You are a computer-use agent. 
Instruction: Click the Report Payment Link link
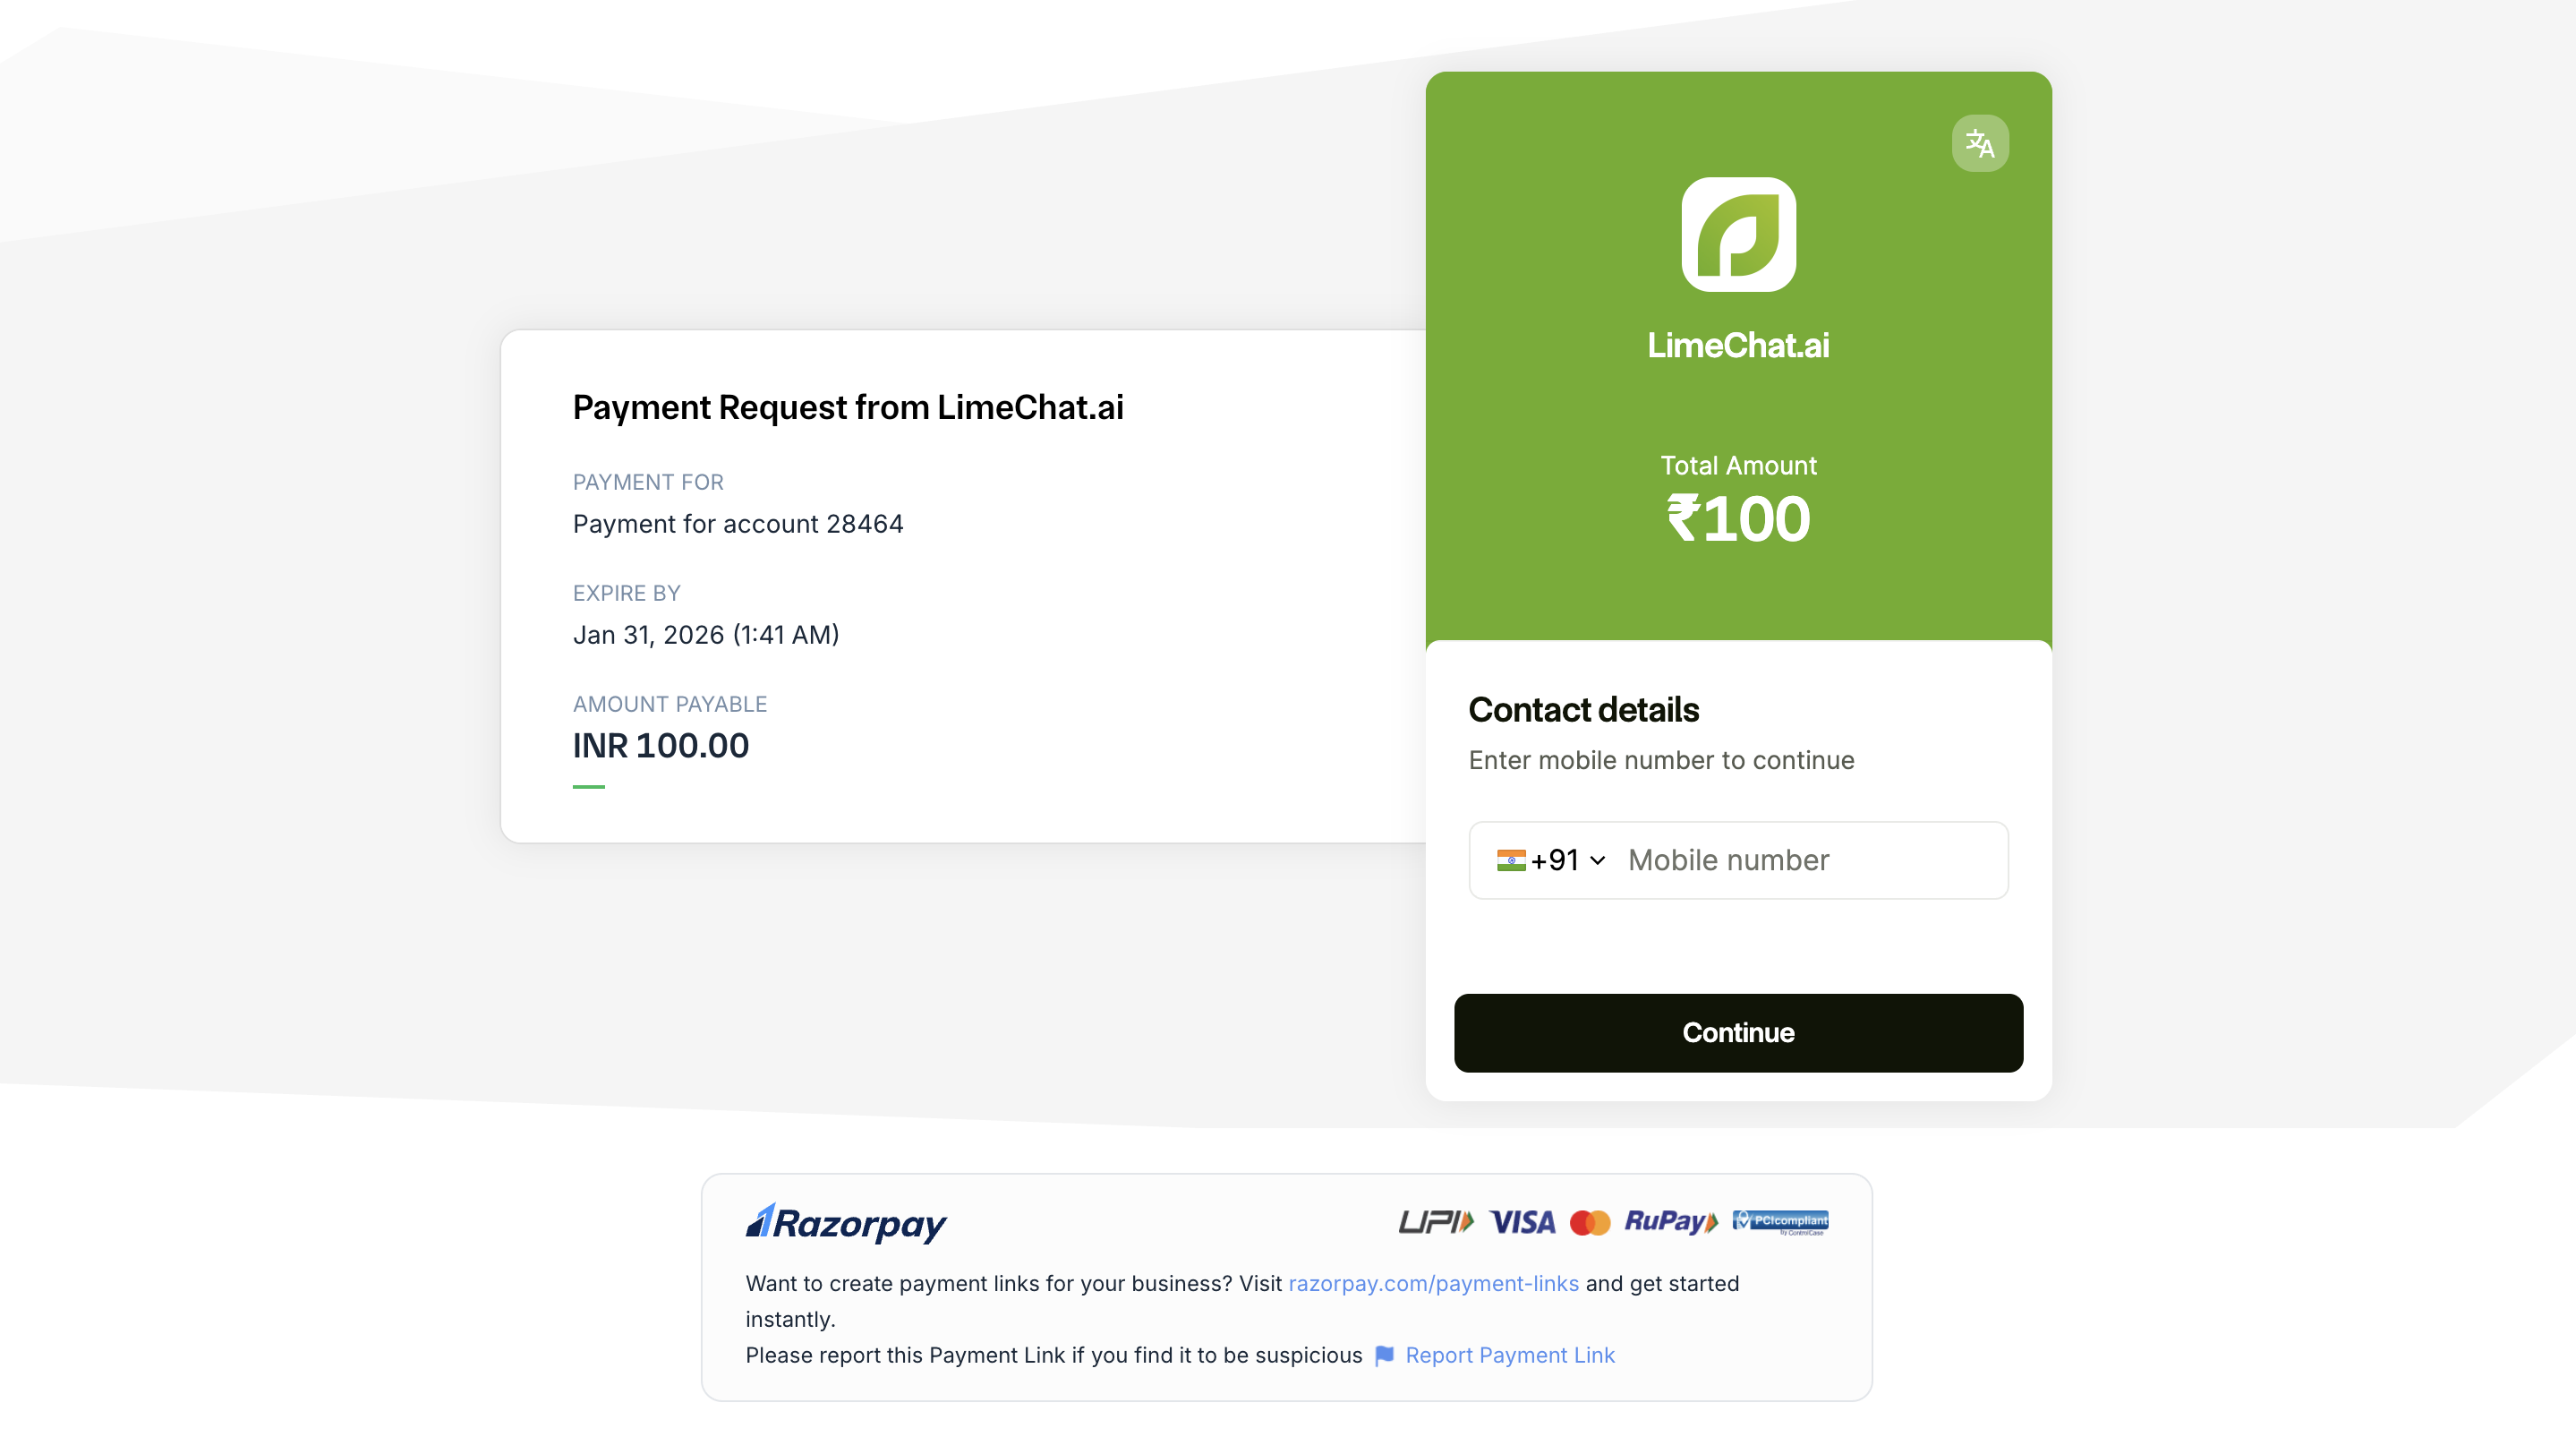coord(1509,1355)
